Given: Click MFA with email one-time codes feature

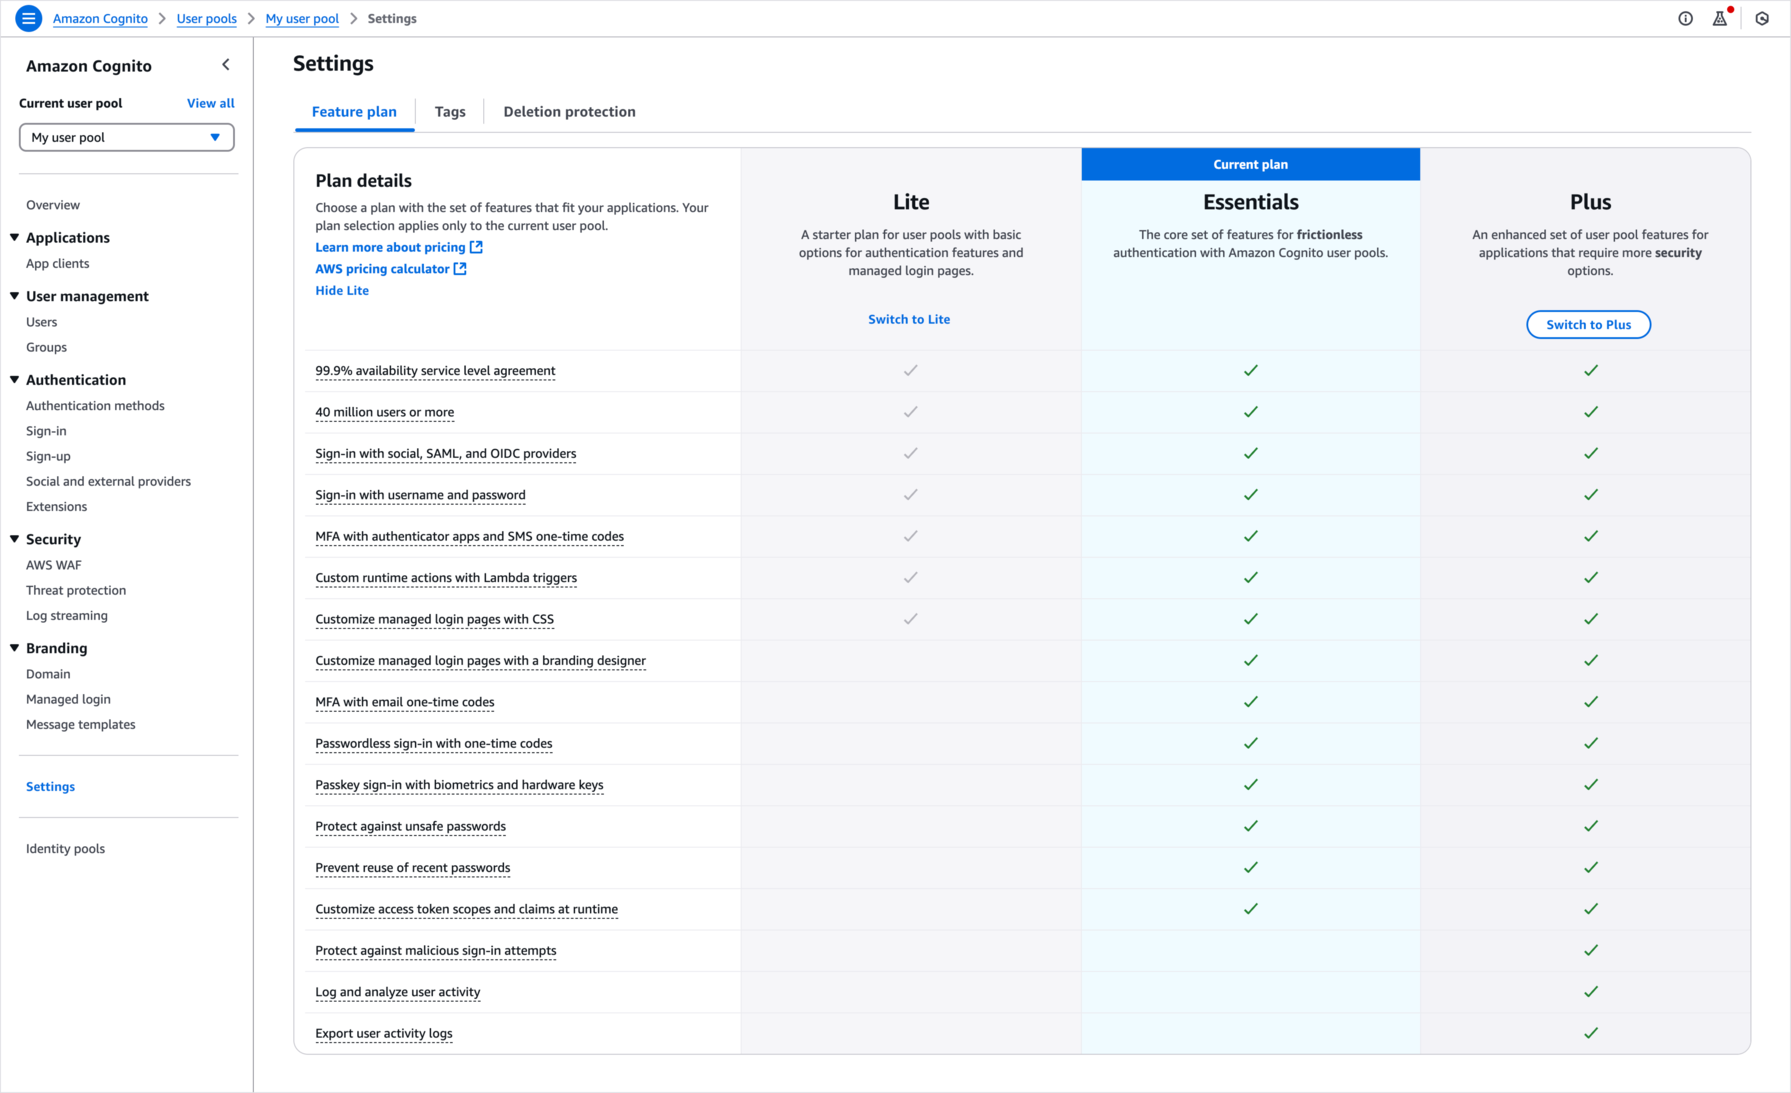Looking at the screenshot, I should point(405,702).
